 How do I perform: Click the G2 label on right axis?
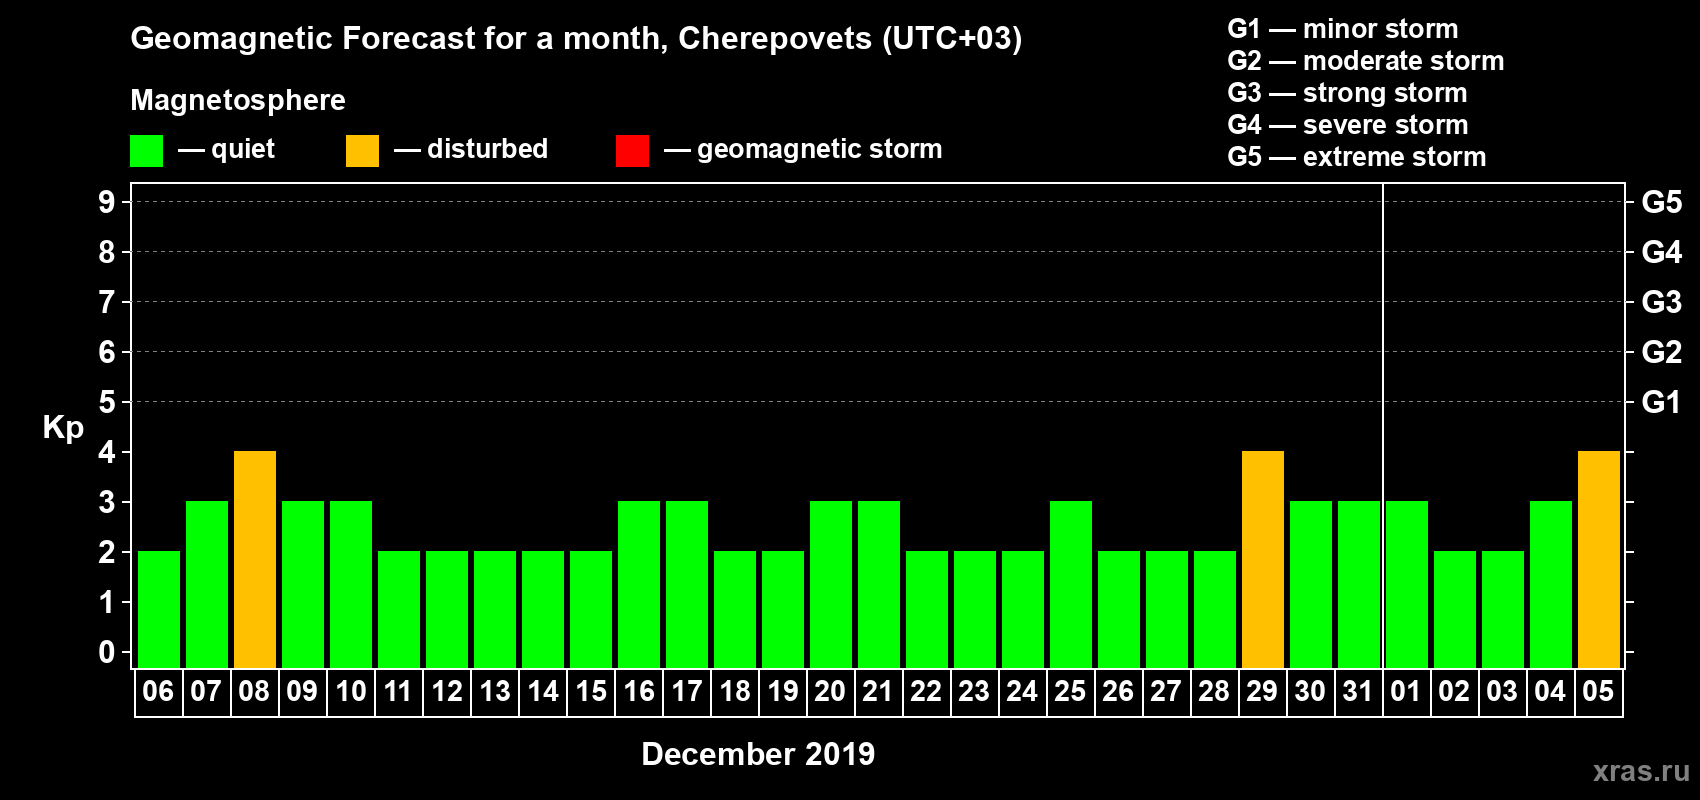[1662, 352]
